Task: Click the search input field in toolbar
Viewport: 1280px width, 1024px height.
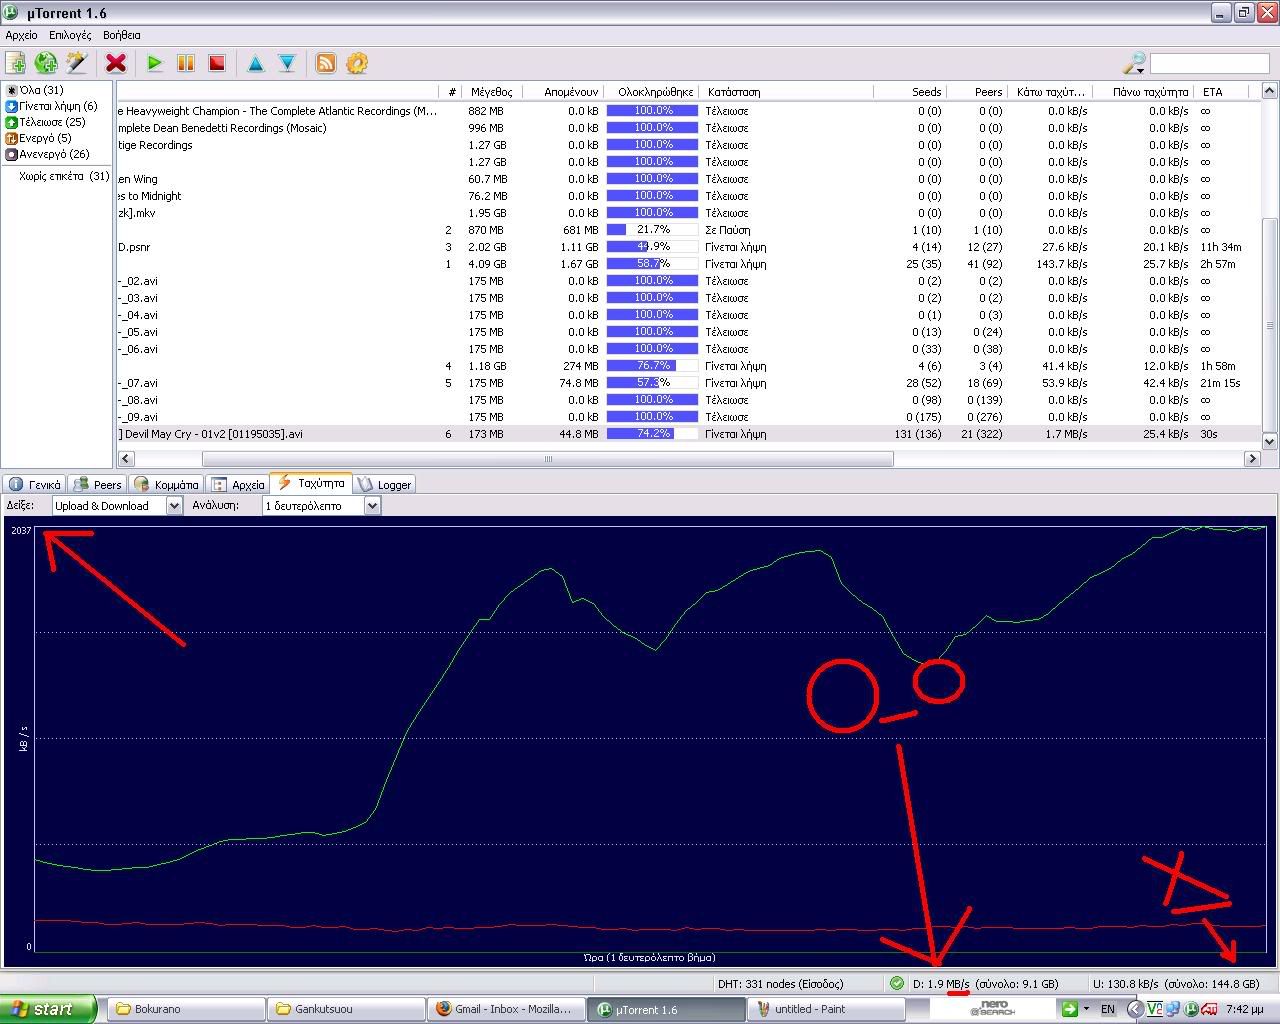Action: (x=1209, y=64)
